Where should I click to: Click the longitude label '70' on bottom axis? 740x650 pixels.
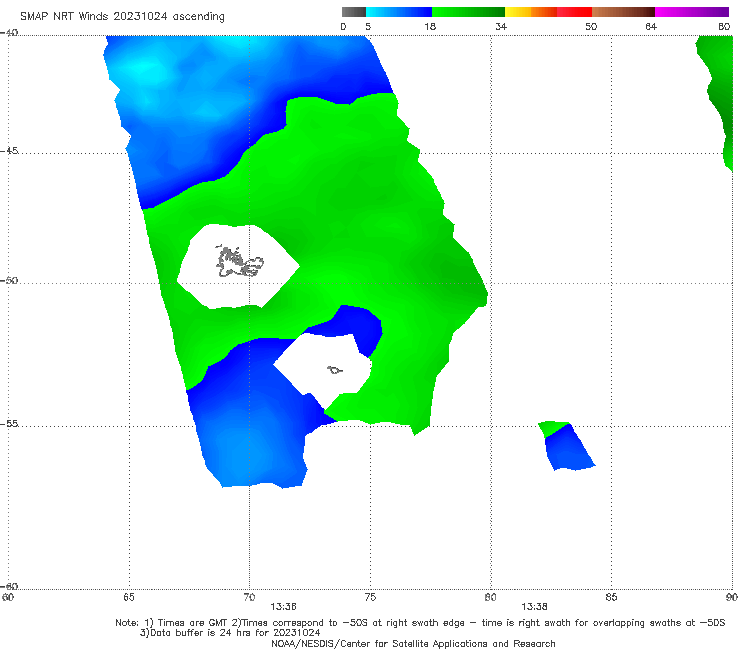click(249, 597)
